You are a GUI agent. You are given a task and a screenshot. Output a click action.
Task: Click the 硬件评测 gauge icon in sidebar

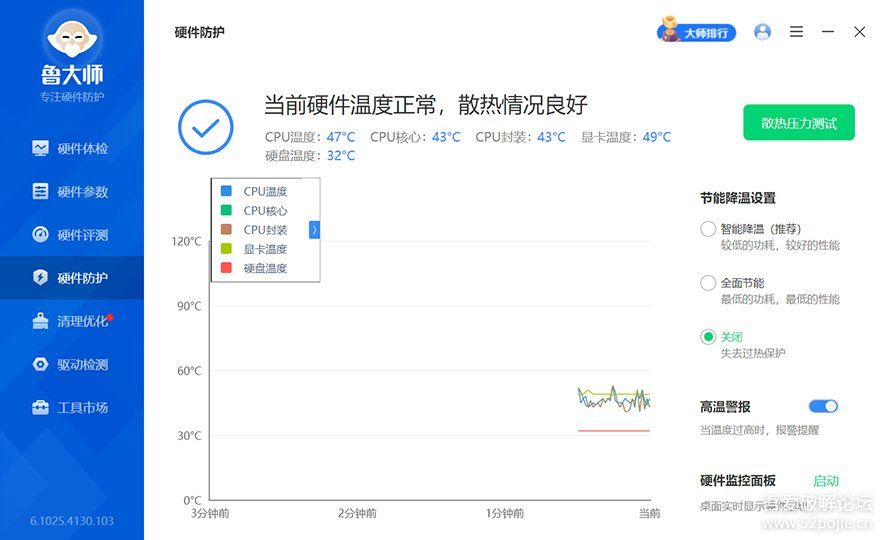[40, 234]
